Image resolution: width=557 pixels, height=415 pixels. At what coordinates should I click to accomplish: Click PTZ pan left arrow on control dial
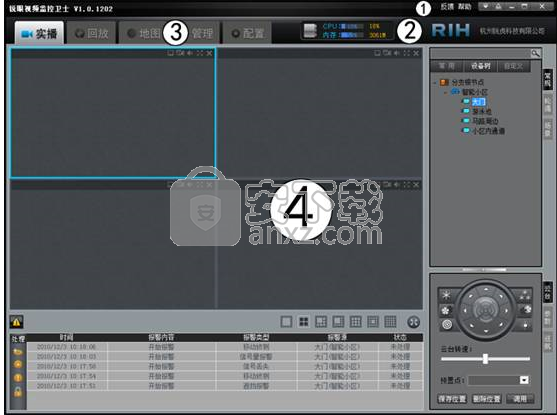pos(465,311)
